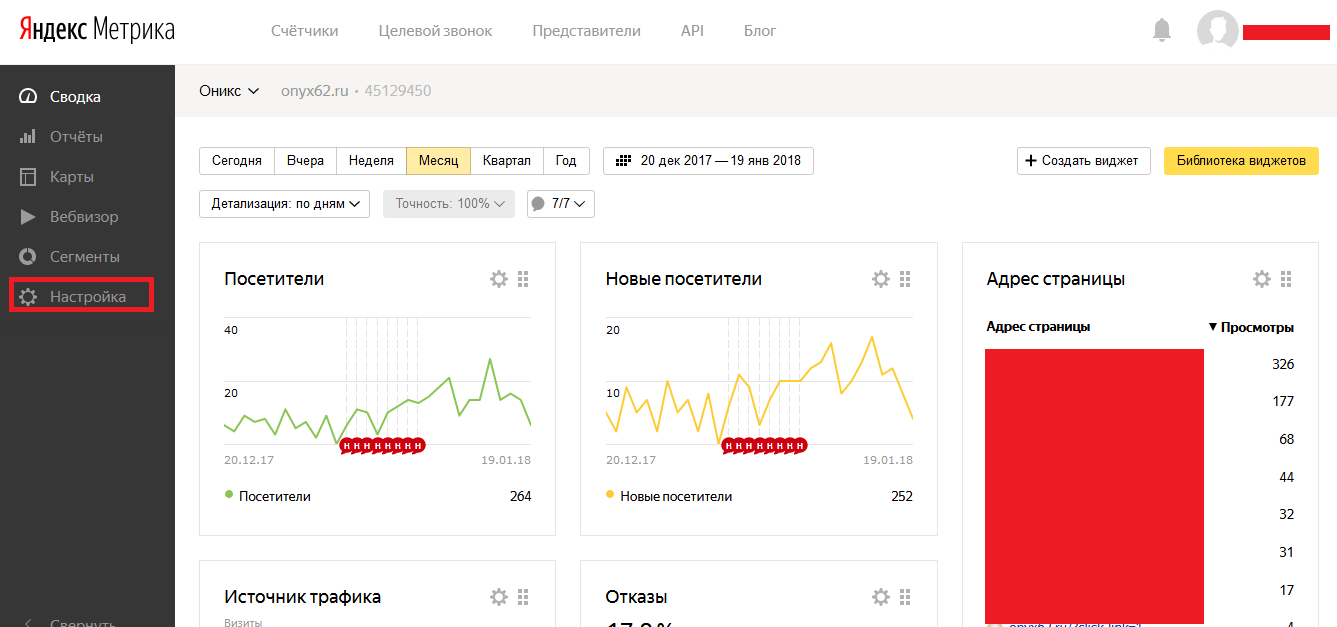Click the Создать виджет button
This screenshot has width=1337, height=627.
[1084, 161]
